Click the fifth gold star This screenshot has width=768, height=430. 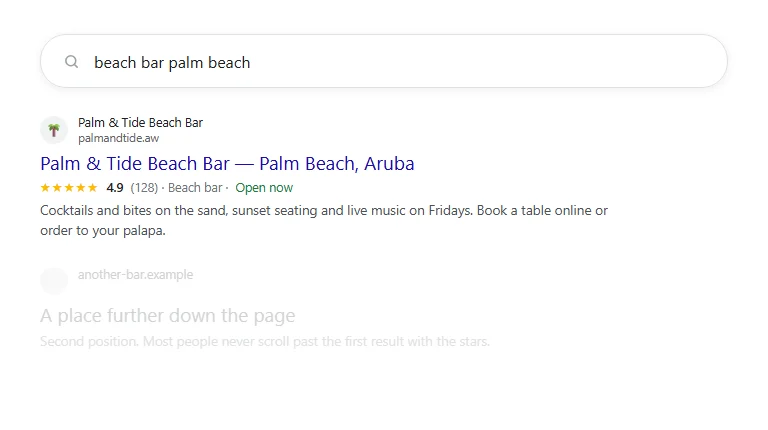[x=92, y=188]
